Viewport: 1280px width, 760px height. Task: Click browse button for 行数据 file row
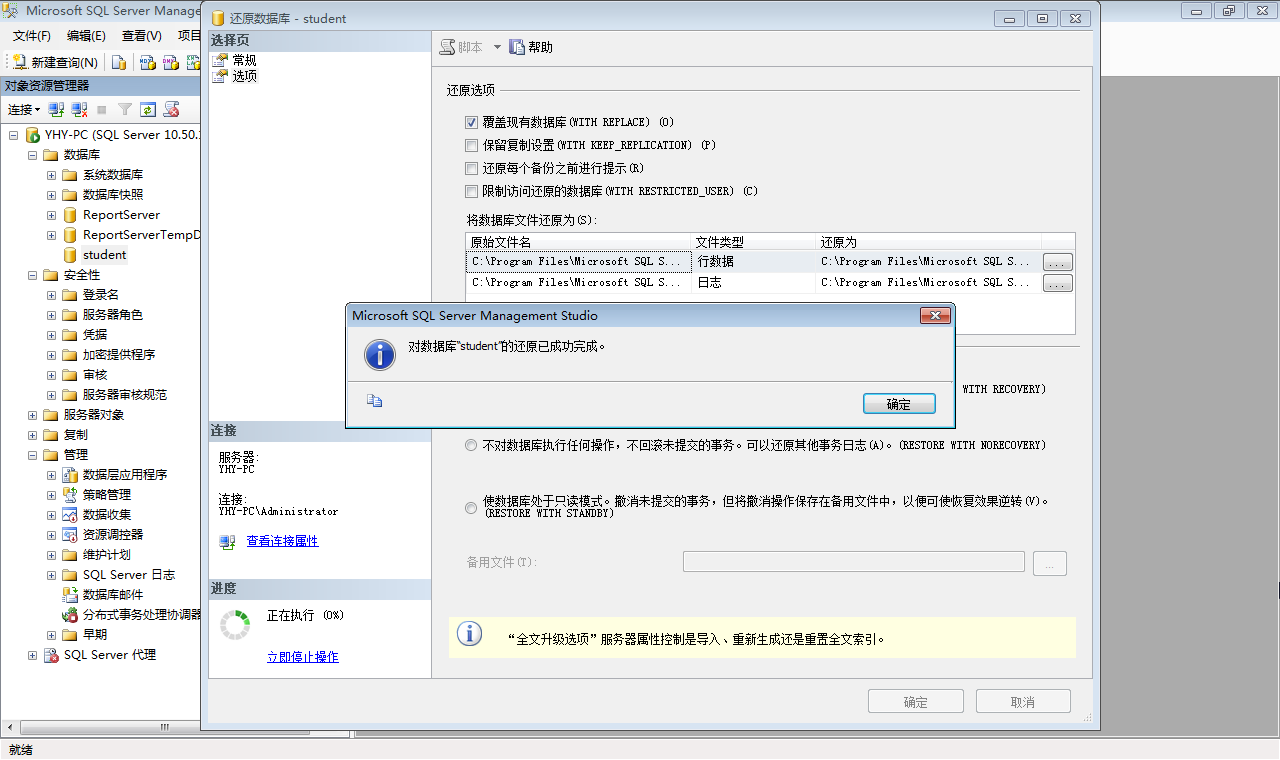tap(1058, 261)
